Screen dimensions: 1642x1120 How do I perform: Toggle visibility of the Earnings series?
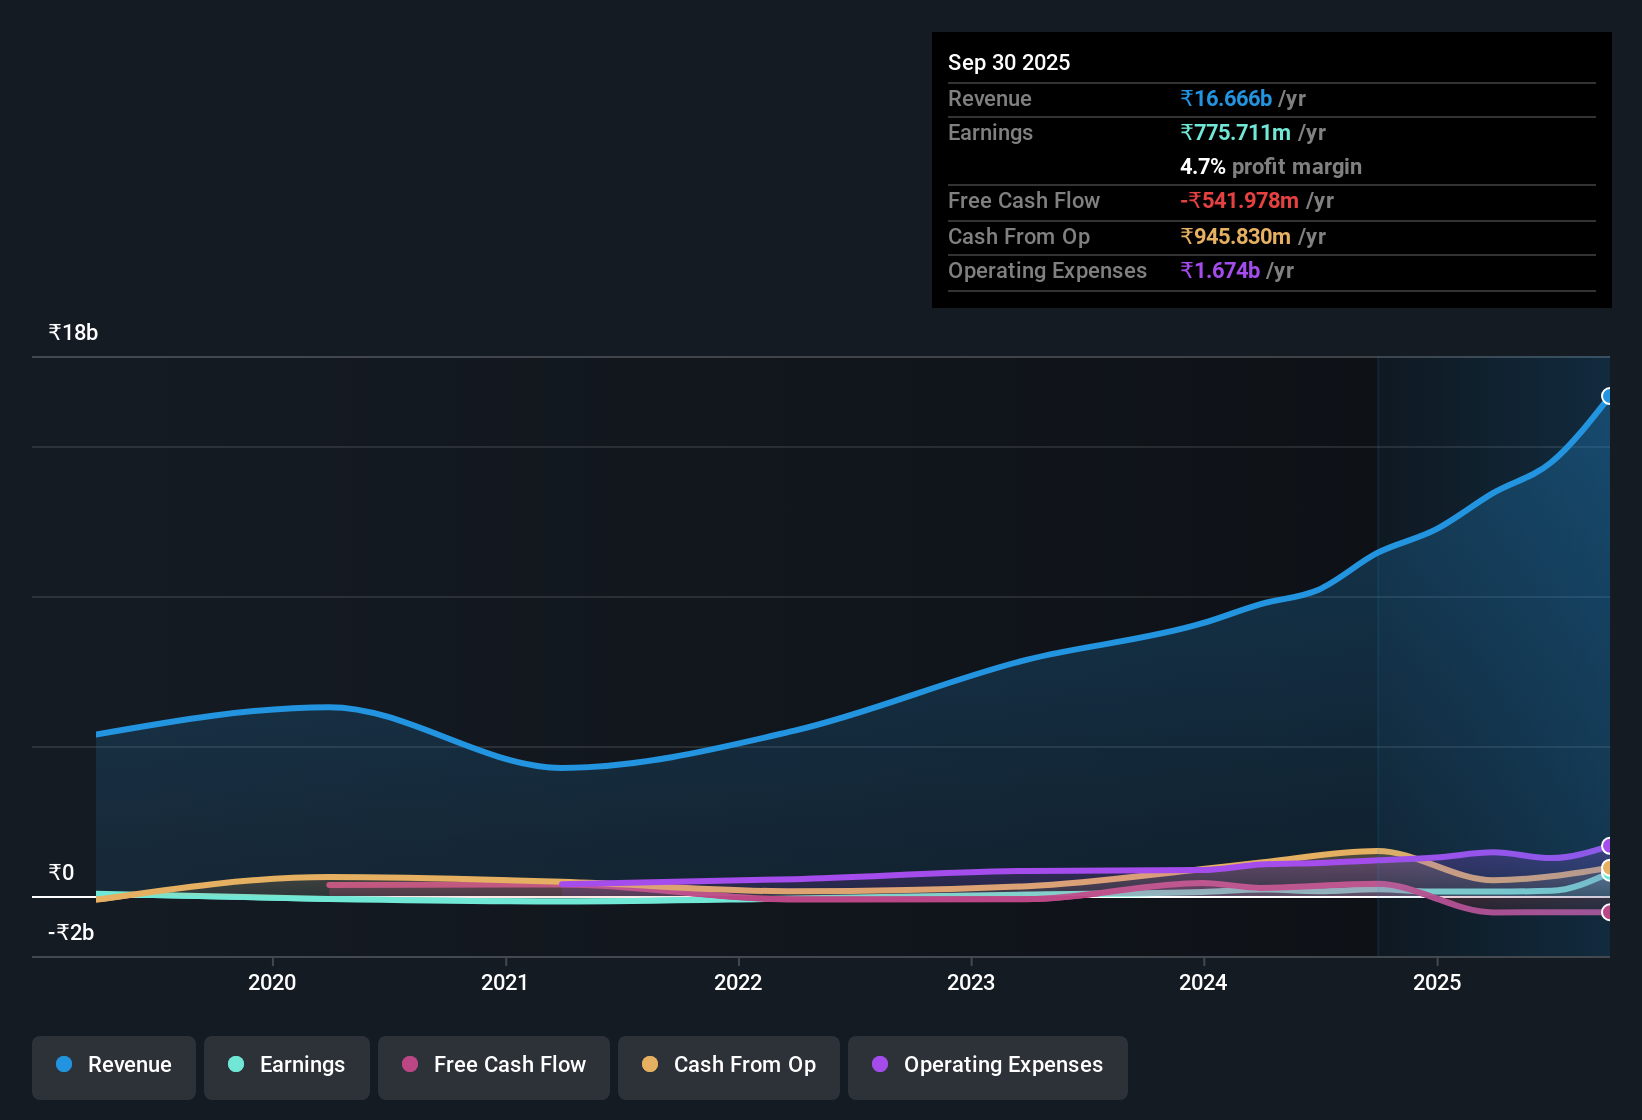(286, 1065)
